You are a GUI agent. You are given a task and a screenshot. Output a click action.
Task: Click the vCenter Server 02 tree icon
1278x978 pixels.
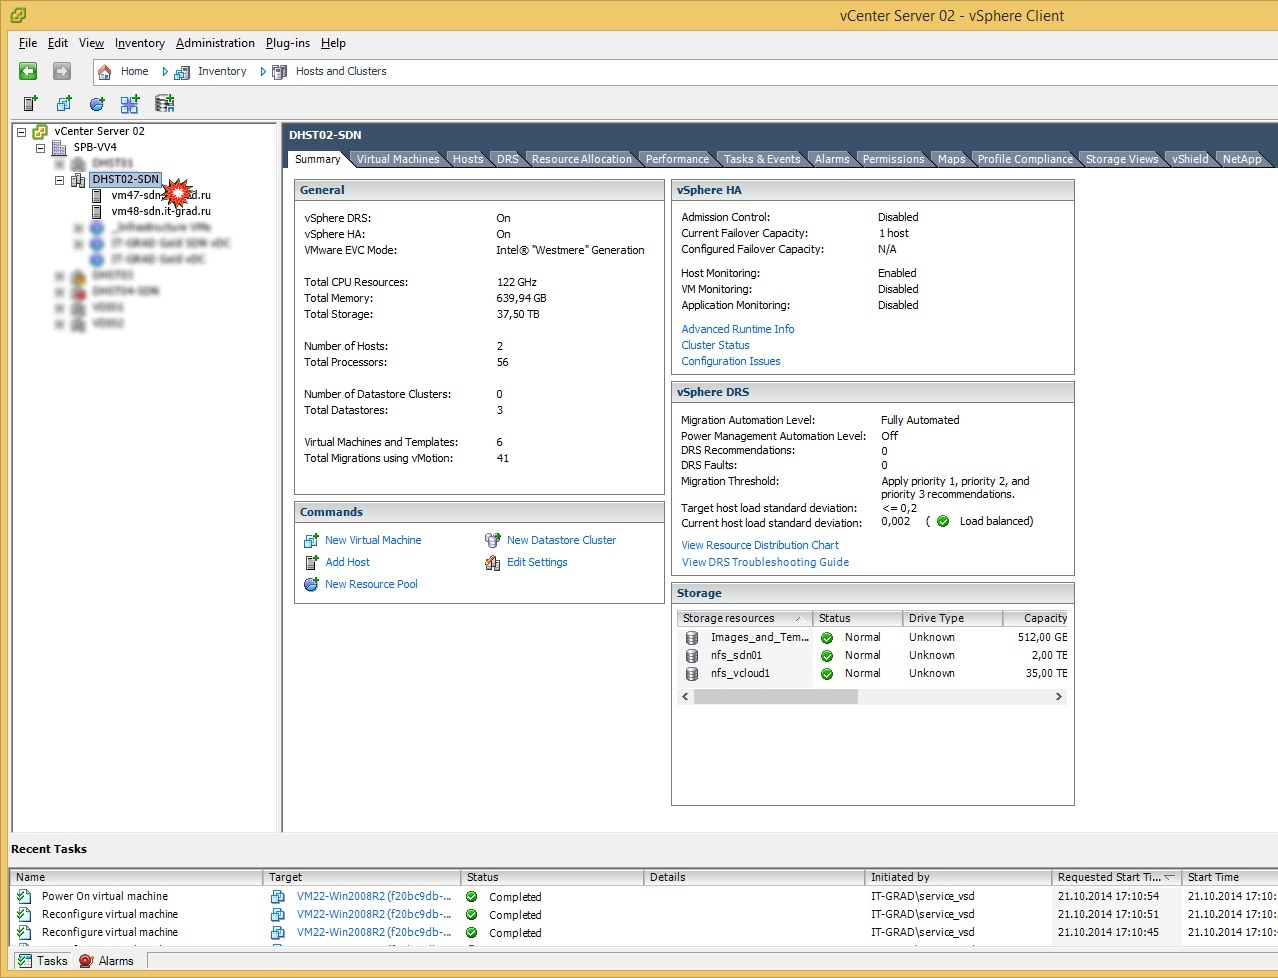(40, 131)
